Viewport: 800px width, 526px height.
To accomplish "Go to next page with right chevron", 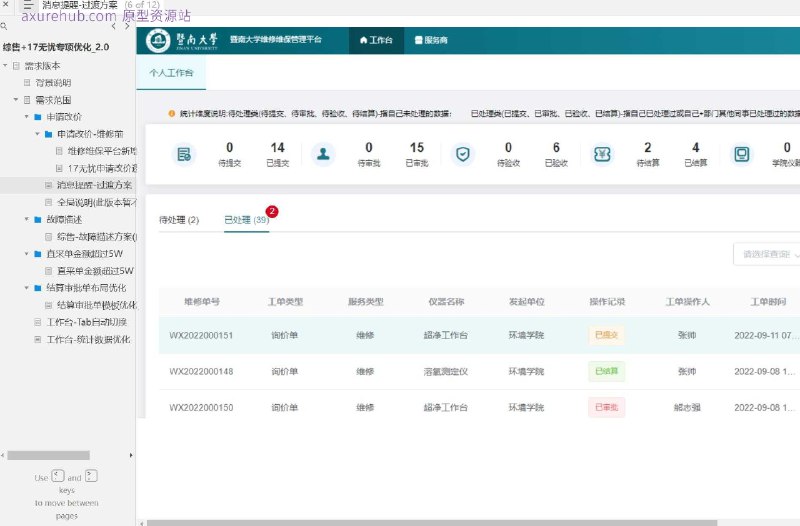I will click(x=127, y=26).
